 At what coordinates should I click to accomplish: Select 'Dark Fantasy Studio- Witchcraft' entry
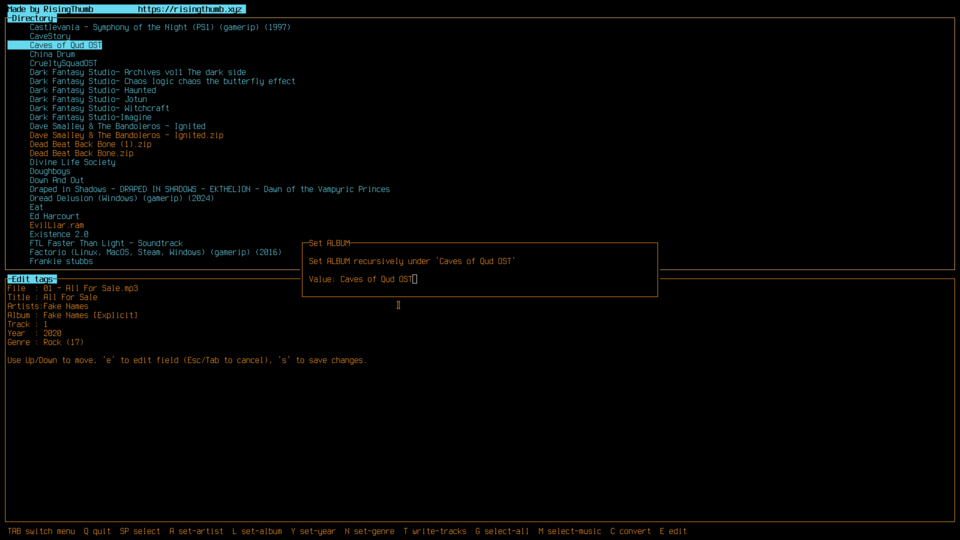(99, 108)
